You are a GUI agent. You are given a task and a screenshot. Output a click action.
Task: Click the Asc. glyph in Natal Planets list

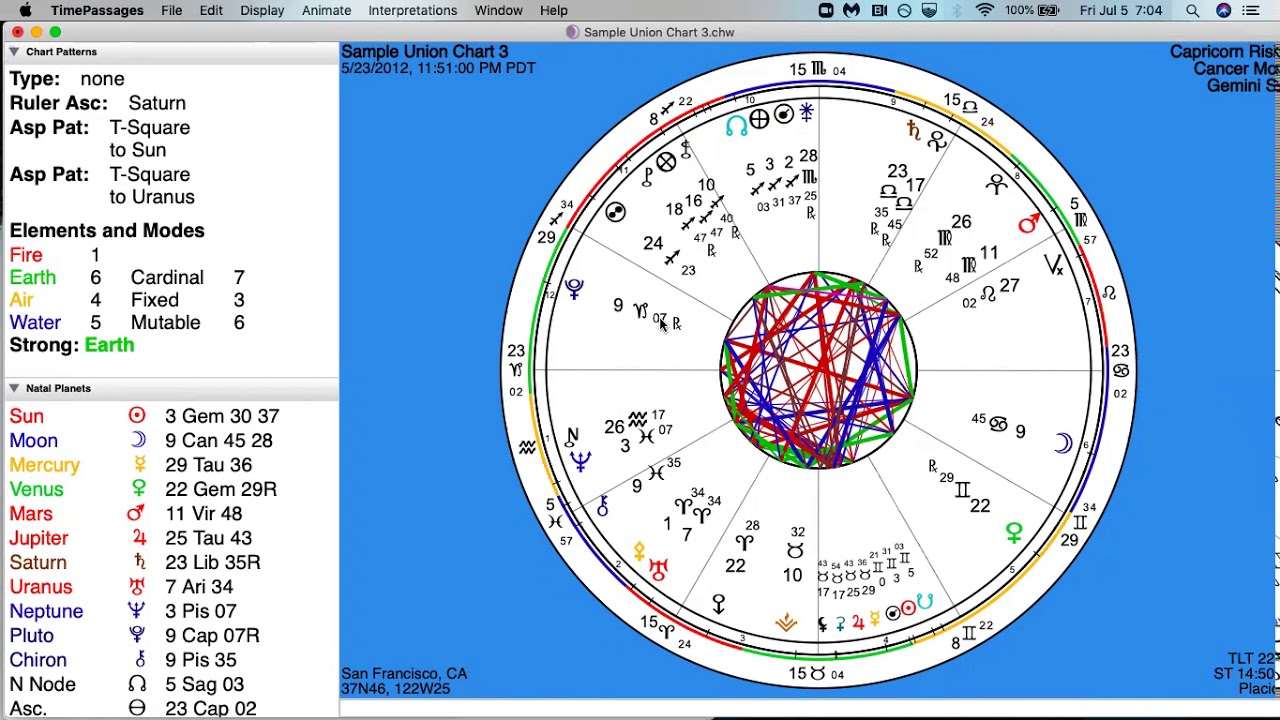137,708
